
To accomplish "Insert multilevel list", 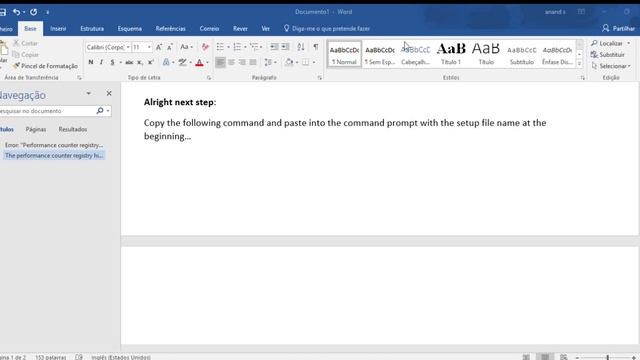I will pyautogui.click(x=254, y=47).
